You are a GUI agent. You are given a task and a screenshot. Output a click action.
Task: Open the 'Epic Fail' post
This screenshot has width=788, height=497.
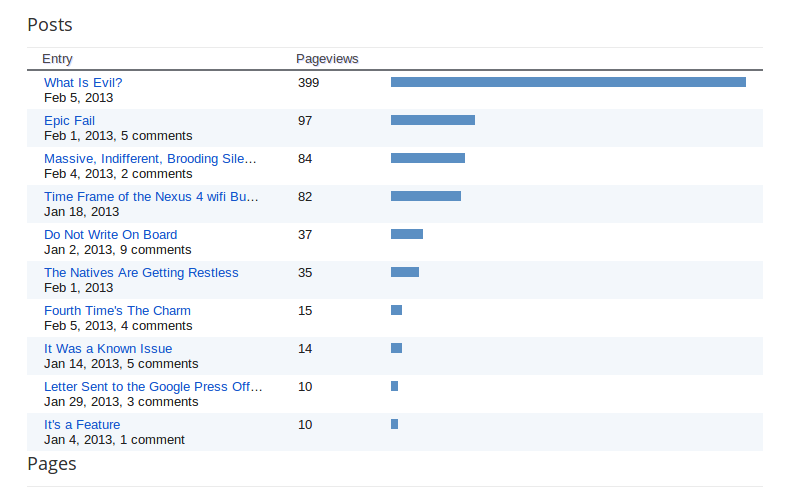tap(69, 121)
